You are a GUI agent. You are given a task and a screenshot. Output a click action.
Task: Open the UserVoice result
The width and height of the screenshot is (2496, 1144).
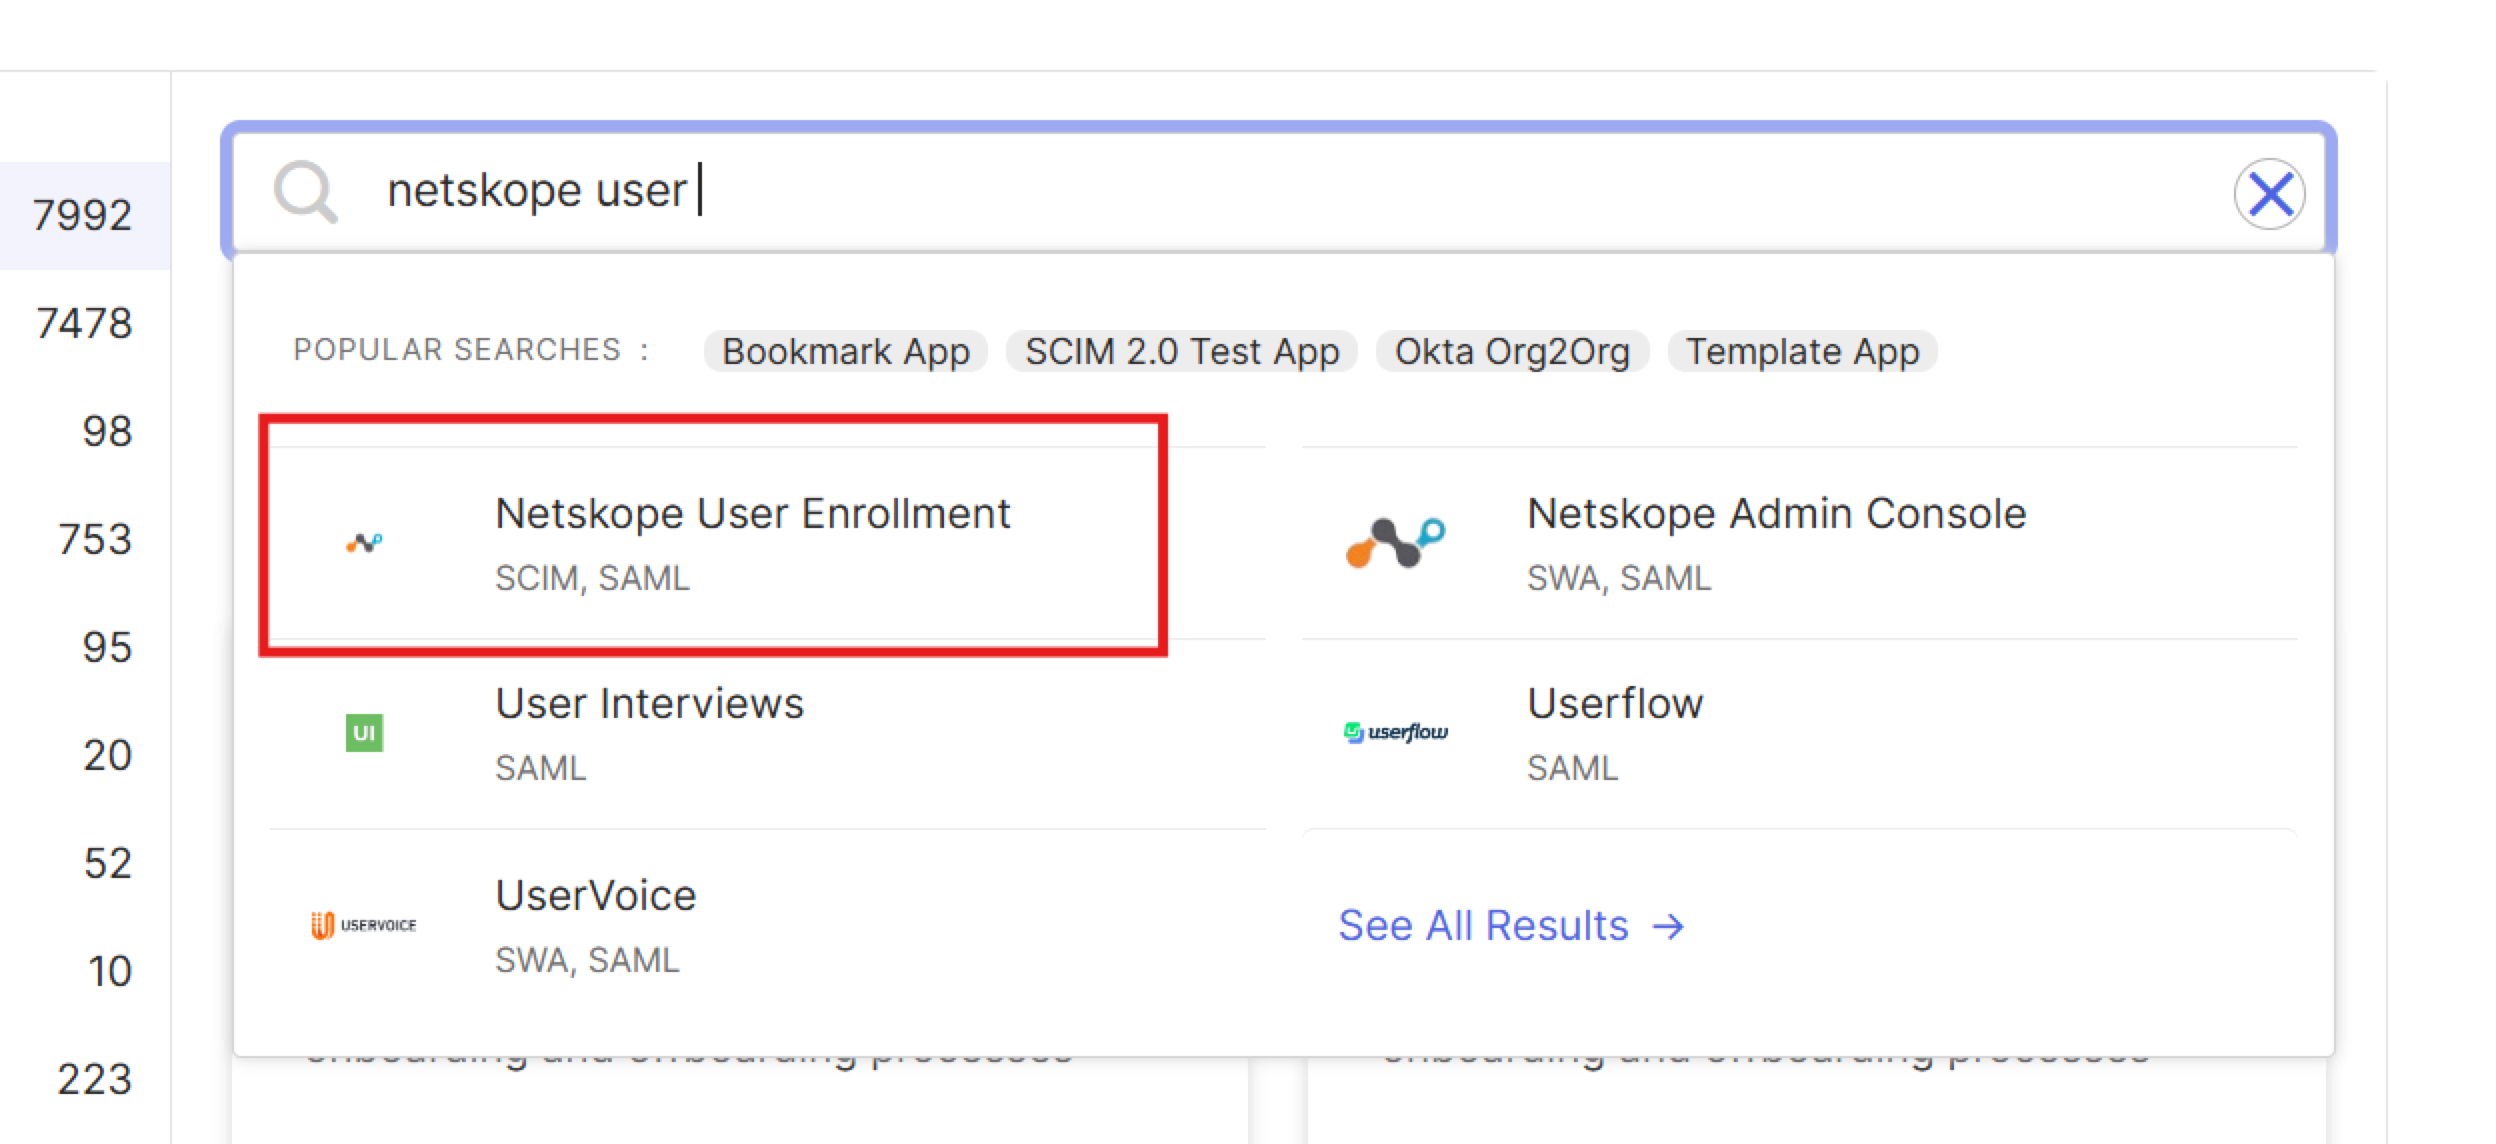[767, 926]
